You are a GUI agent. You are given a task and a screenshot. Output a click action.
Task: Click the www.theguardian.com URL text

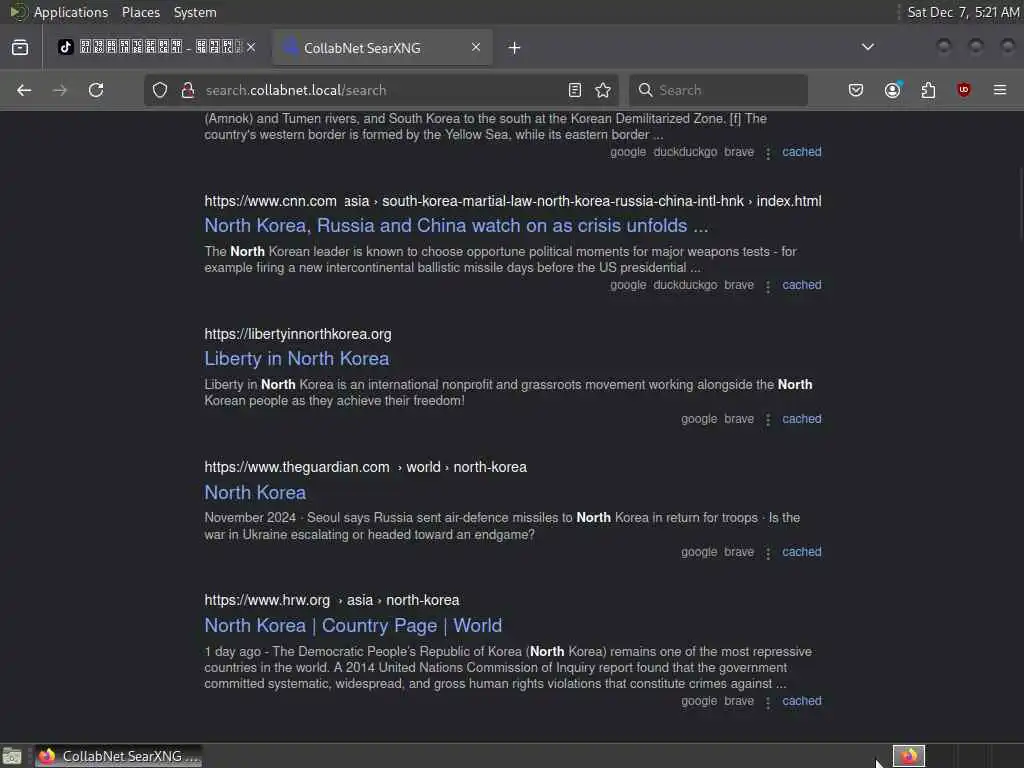click(x=296, y=468)
